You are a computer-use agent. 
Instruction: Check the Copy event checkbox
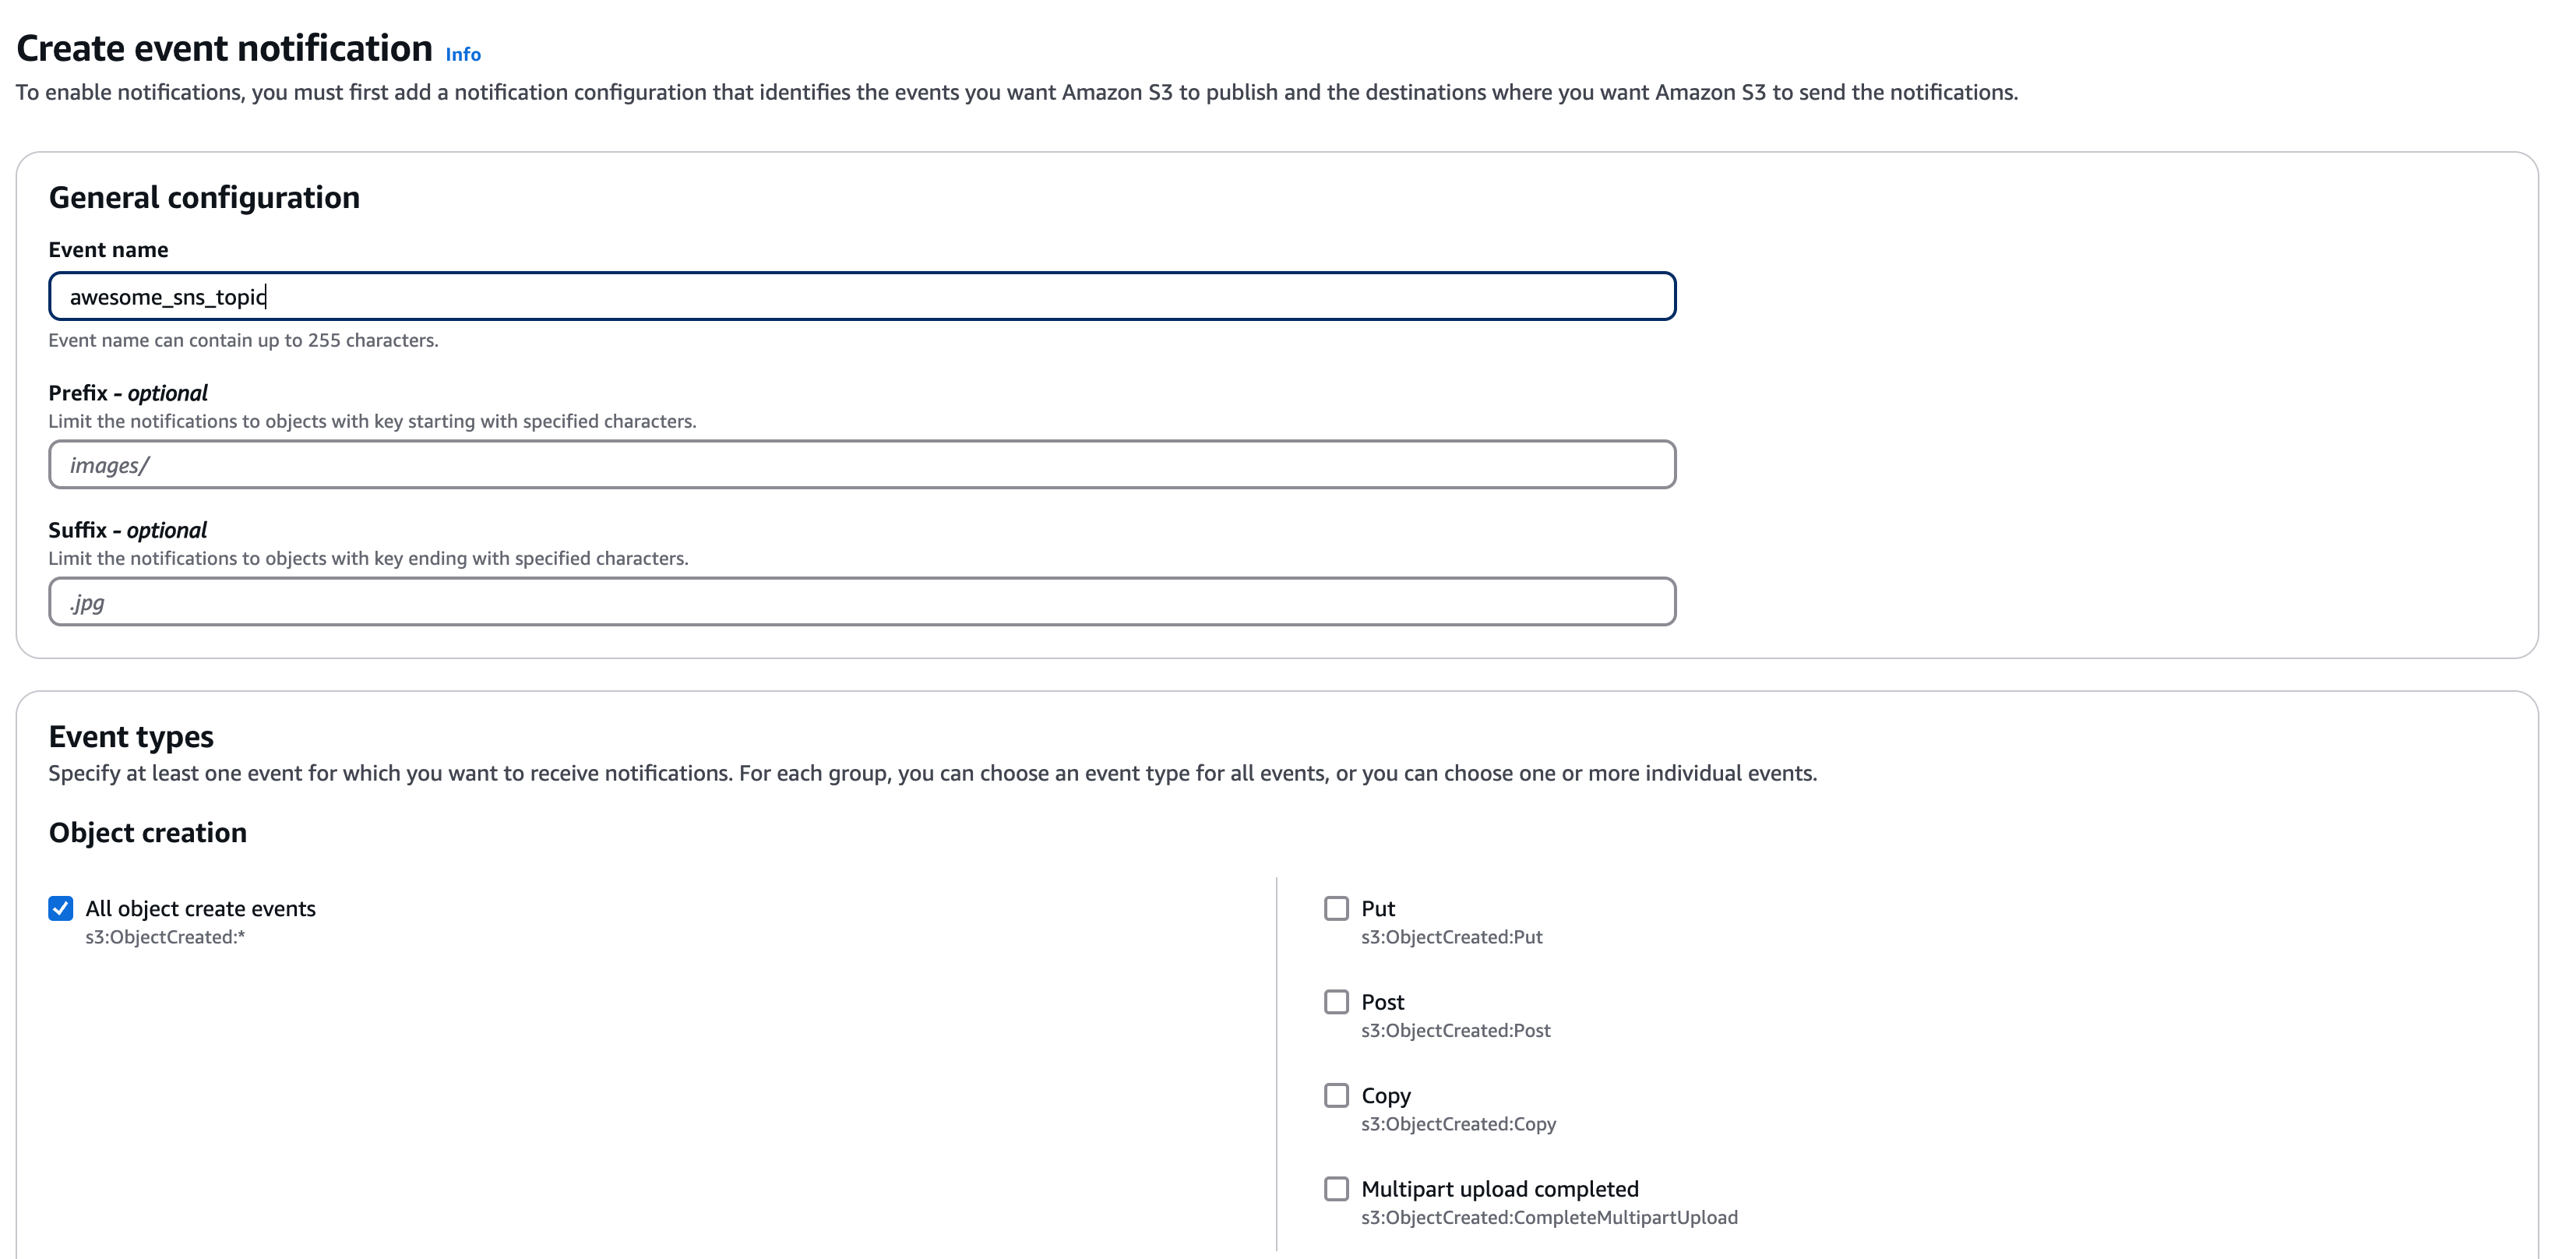click(1336, 1095)
